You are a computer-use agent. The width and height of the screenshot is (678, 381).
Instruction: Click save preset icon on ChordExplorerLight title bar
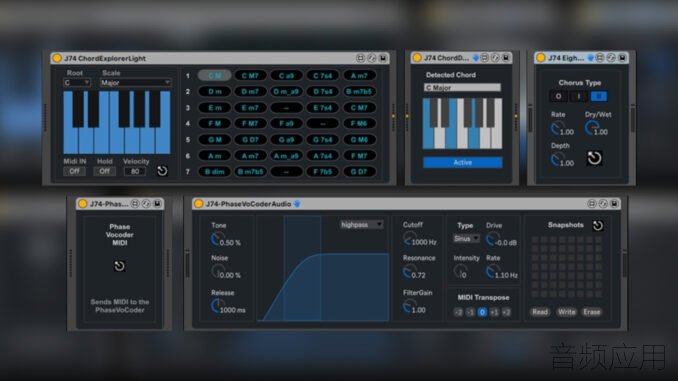[x=383, y=58]
